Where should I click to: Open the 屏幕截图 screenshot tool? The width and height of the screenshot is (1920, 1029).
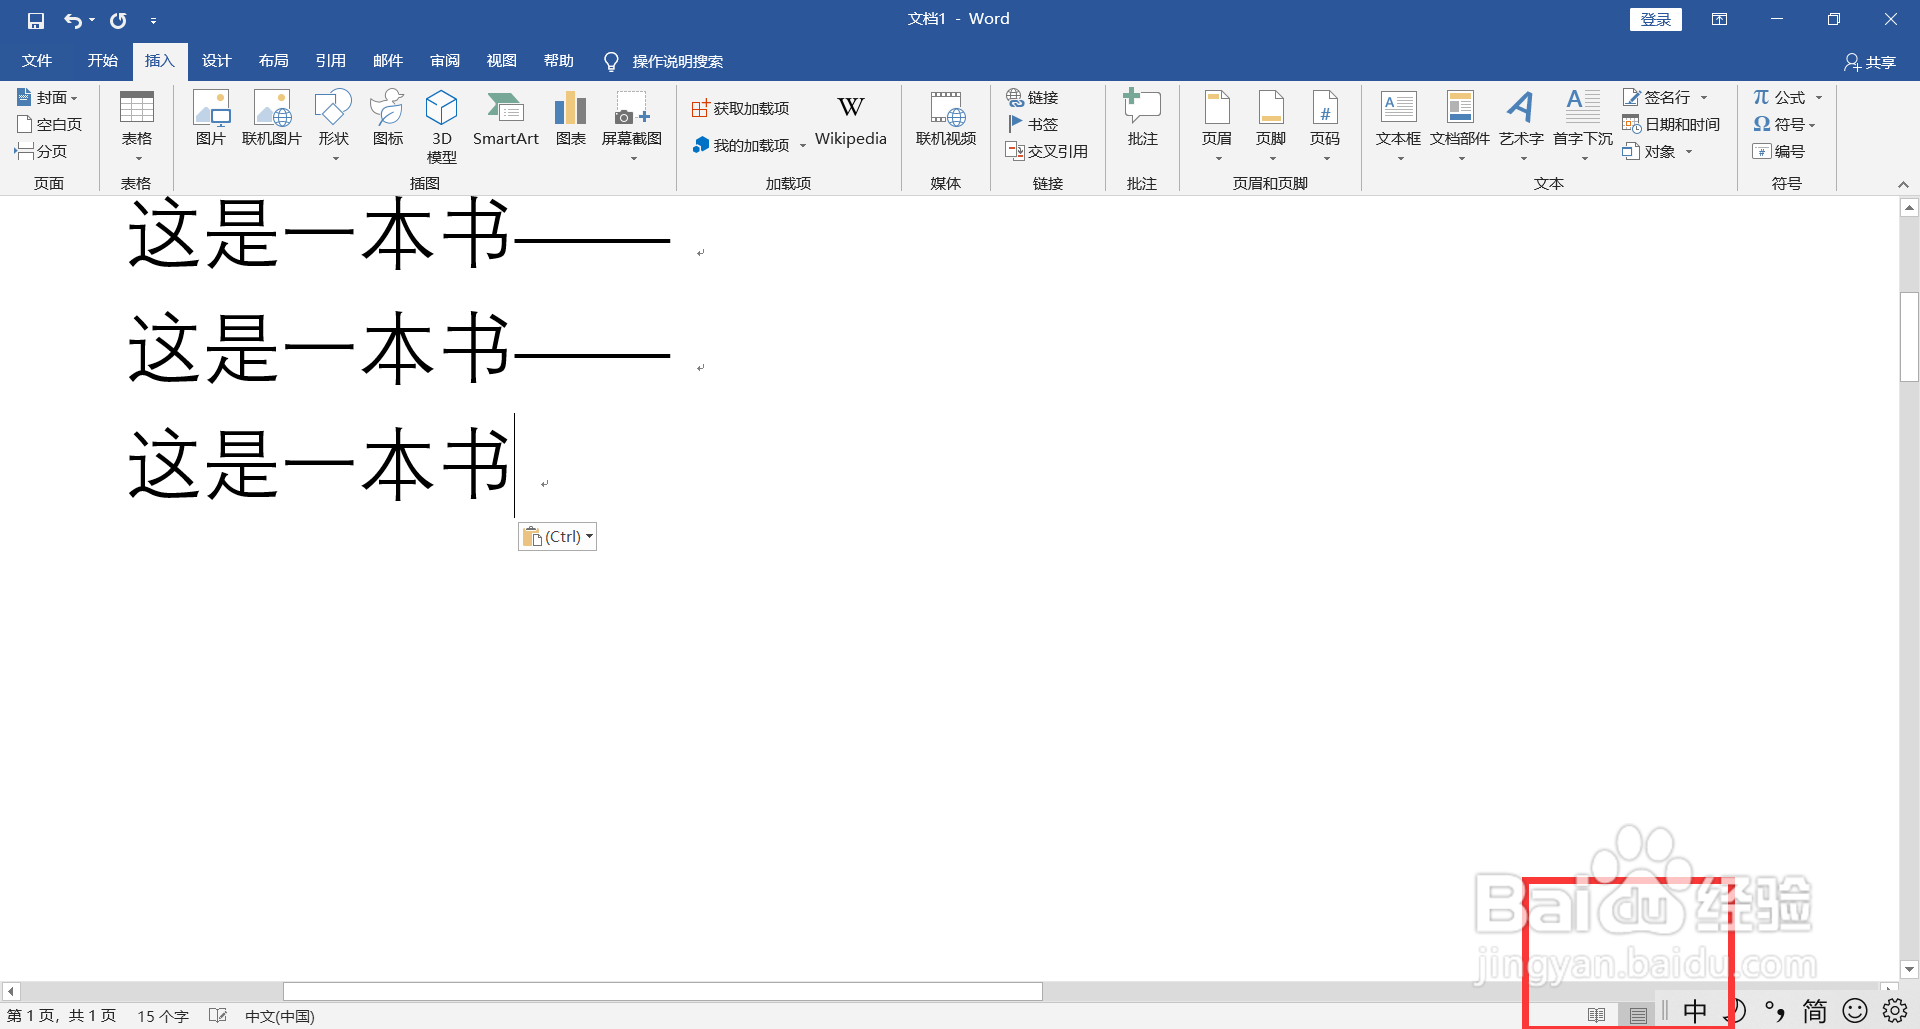[x=632, y=126]
